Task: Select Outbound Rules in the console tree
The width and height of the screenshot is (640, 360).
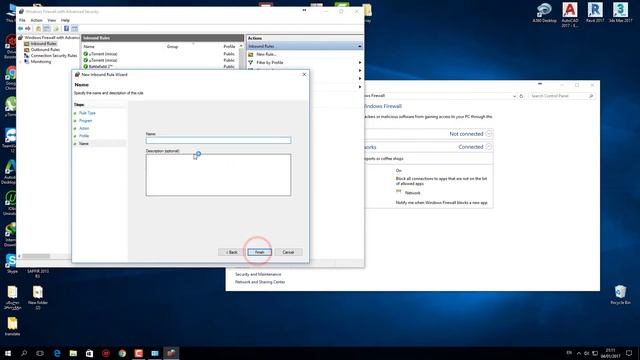Action: (45, 49)
